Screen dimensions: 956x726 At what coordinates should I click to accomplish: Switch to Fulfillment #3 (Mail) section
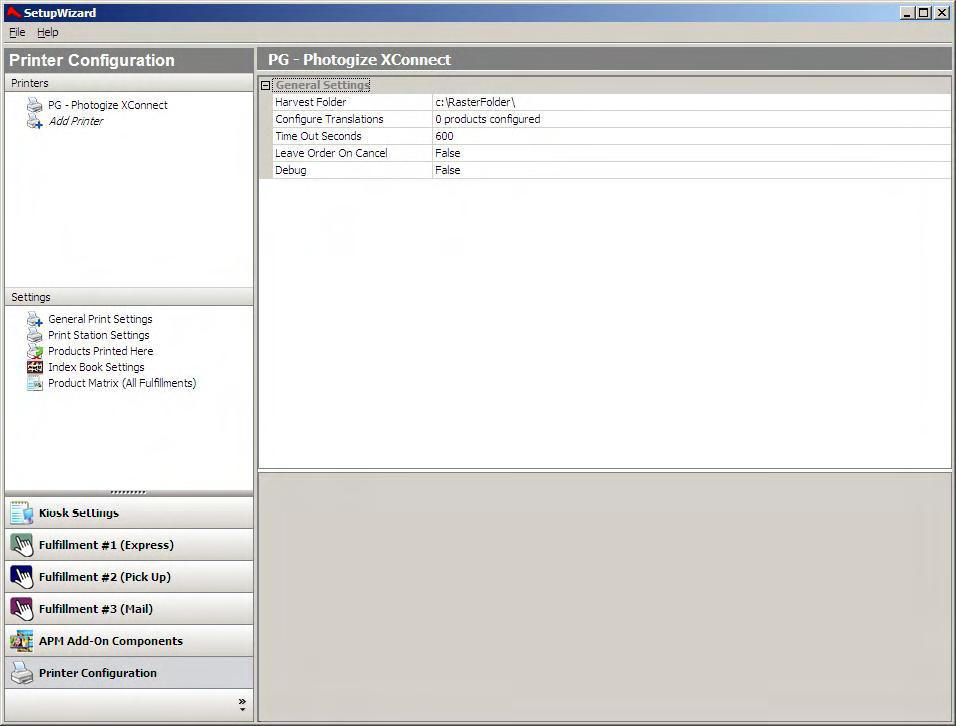pyautogui.click(x=129, y=609)
